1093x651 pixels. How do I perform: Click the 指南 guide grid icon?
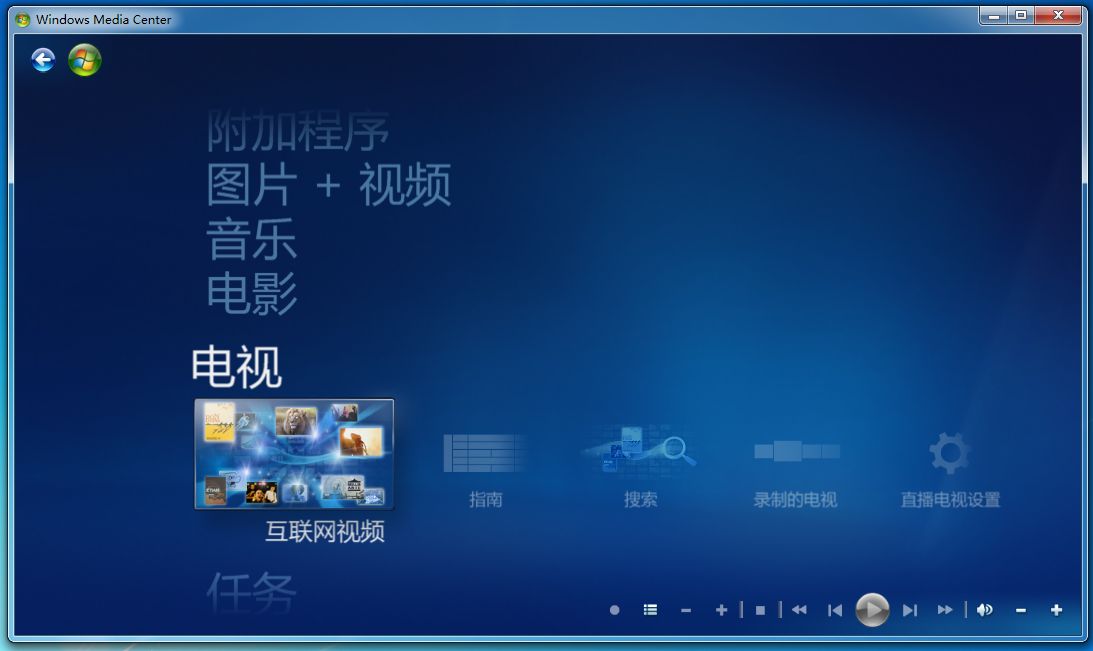[x=484, y=452]
